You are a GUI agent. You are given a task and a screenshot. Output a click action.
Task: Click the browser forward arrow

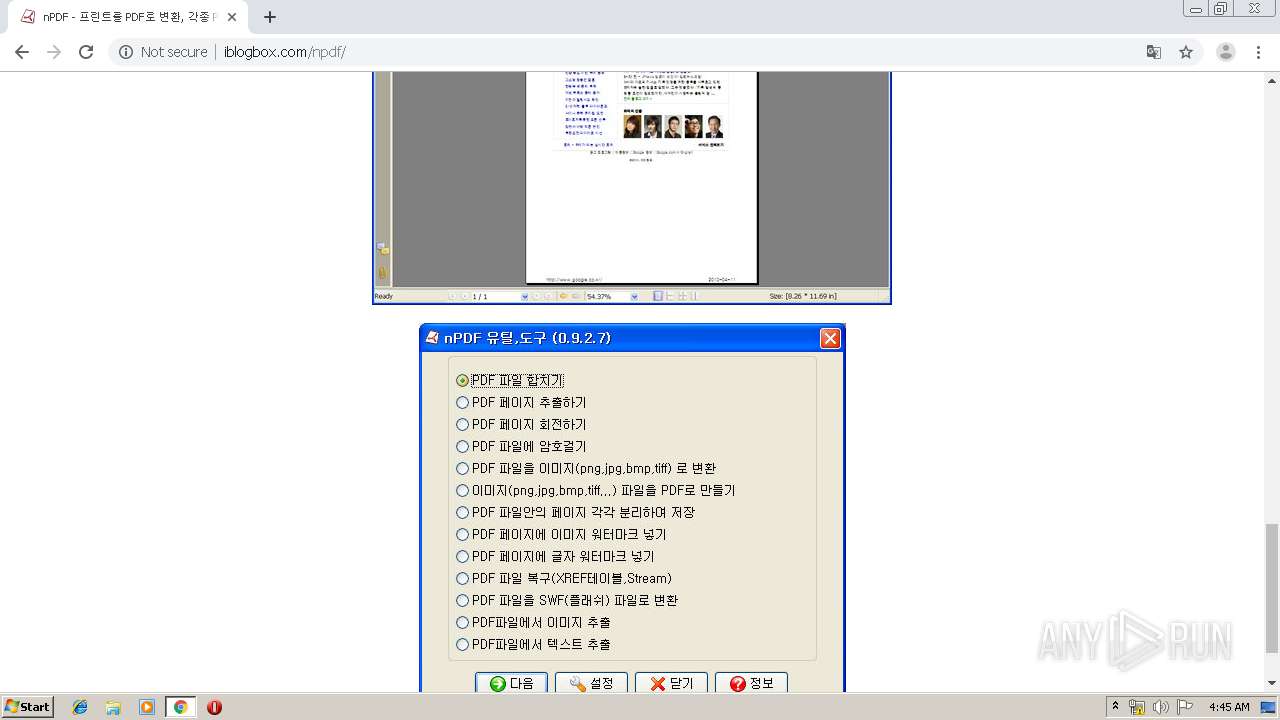(x=54, y=52)
